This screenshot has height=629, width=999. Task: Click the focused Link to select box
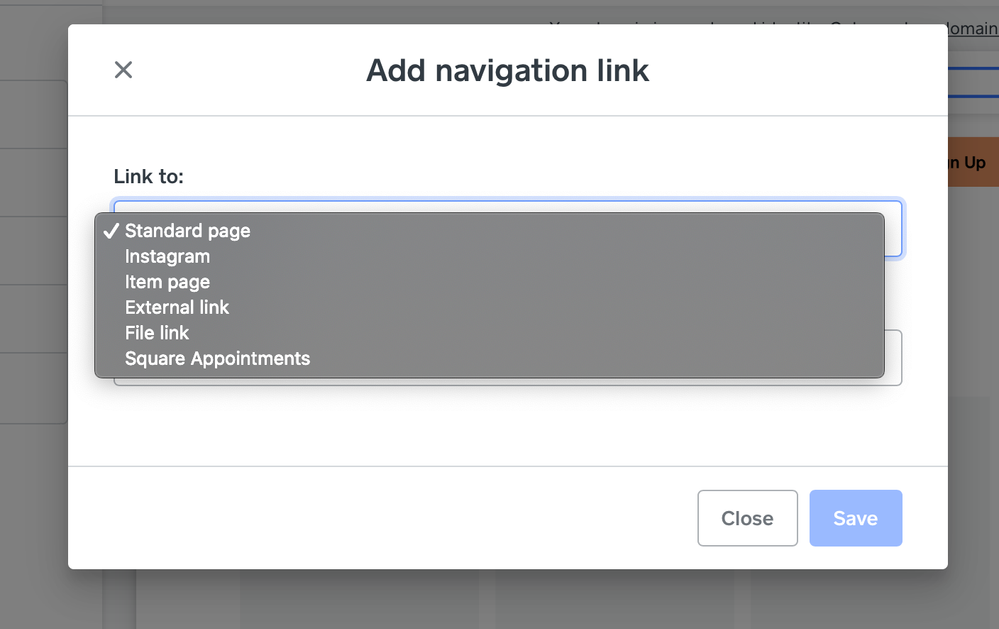coord(893,230)
